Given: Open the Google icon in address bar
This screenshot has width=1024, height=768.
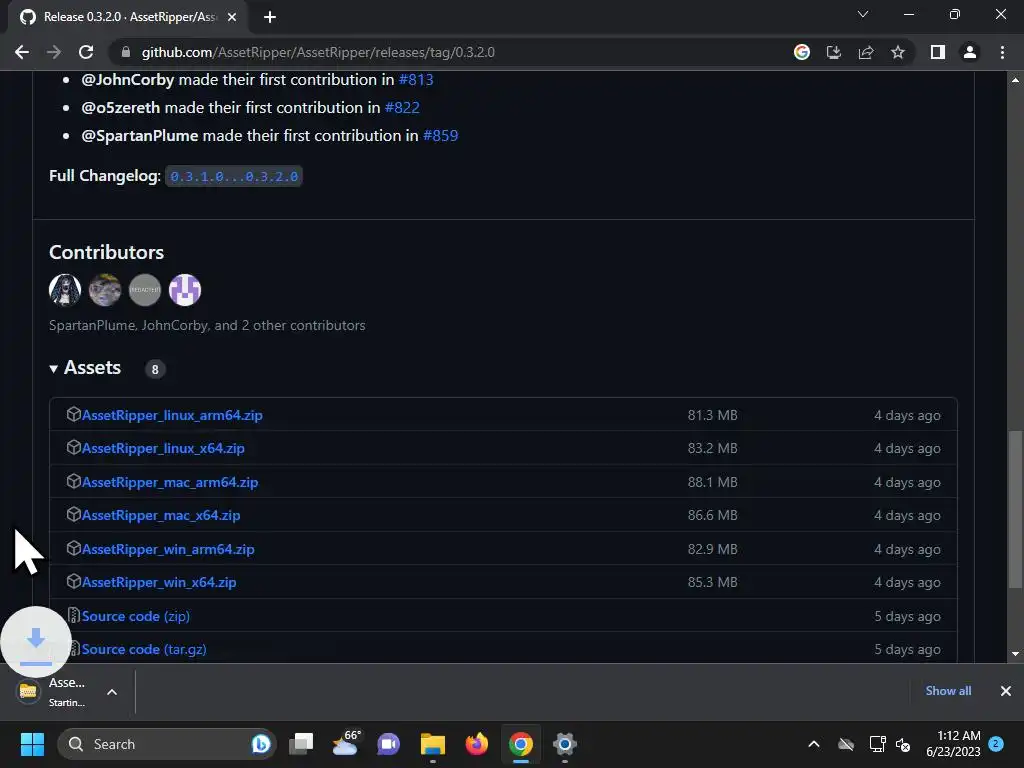Looking at the screenshot, I should (x=801, y=52).
